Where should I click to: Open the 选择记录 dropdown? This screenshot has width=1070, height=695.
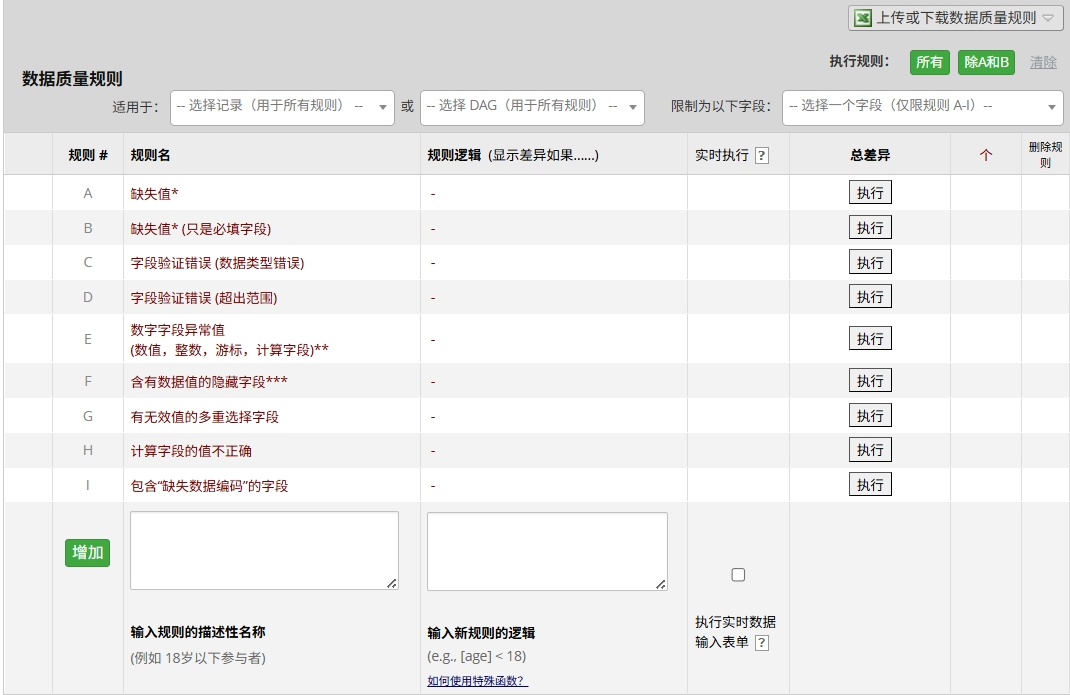pos(283,107)
